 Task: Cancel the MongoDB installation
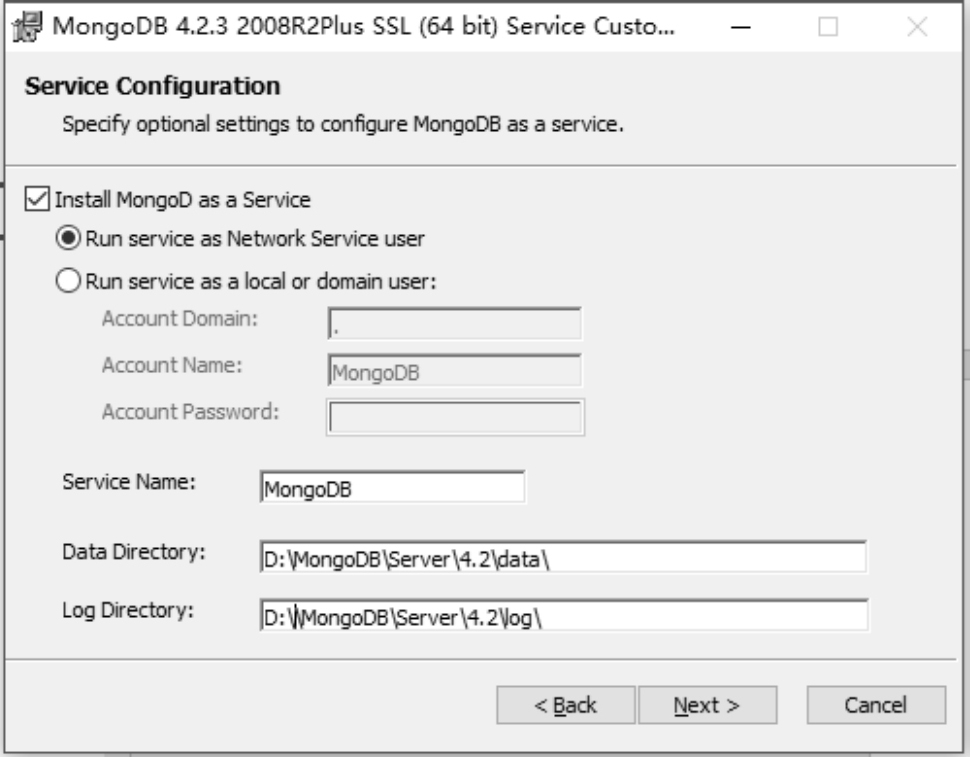tap(875, 705)
